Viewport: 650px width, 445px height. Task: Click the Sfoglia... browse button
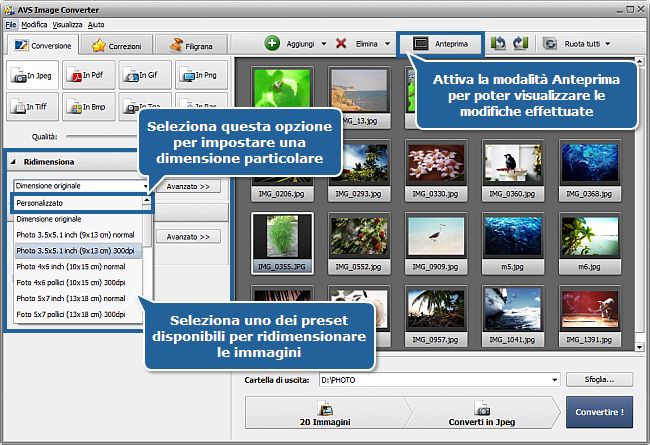(x=599, y=379)
